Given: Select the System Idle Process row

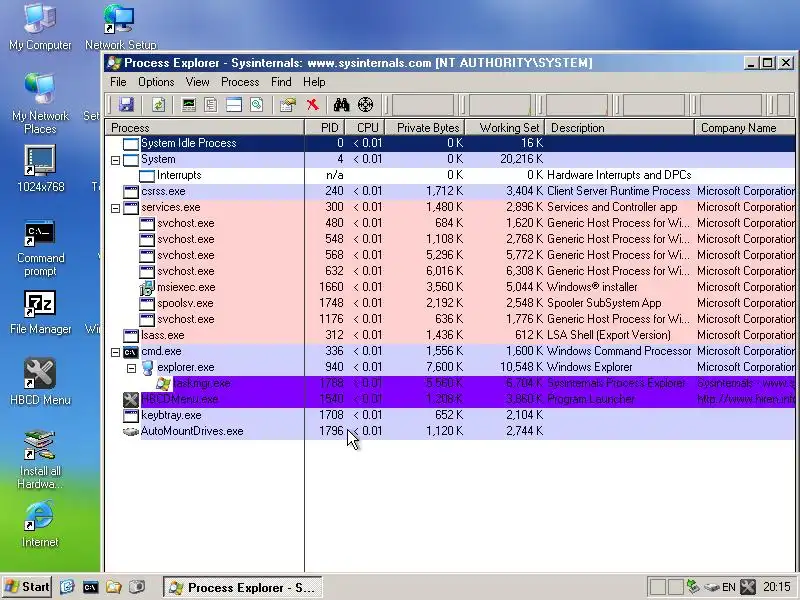Looking at the screenshot, I should (450, 143).
